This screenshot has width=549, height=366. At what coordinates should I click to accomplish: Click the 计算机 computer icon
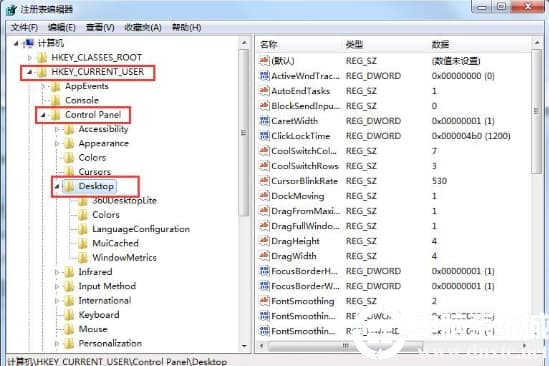[28, 43]
